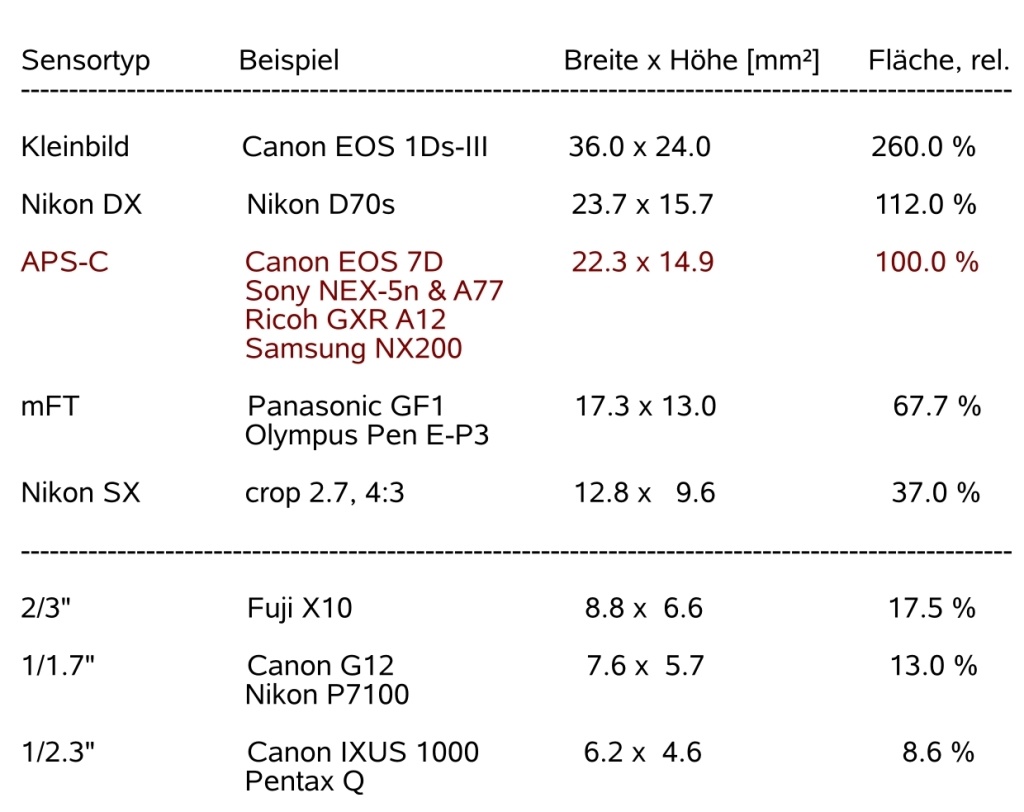Click the Breite x Höhe column header
The width and height of the screenshot is (1024, 812).
pos(691,60)
